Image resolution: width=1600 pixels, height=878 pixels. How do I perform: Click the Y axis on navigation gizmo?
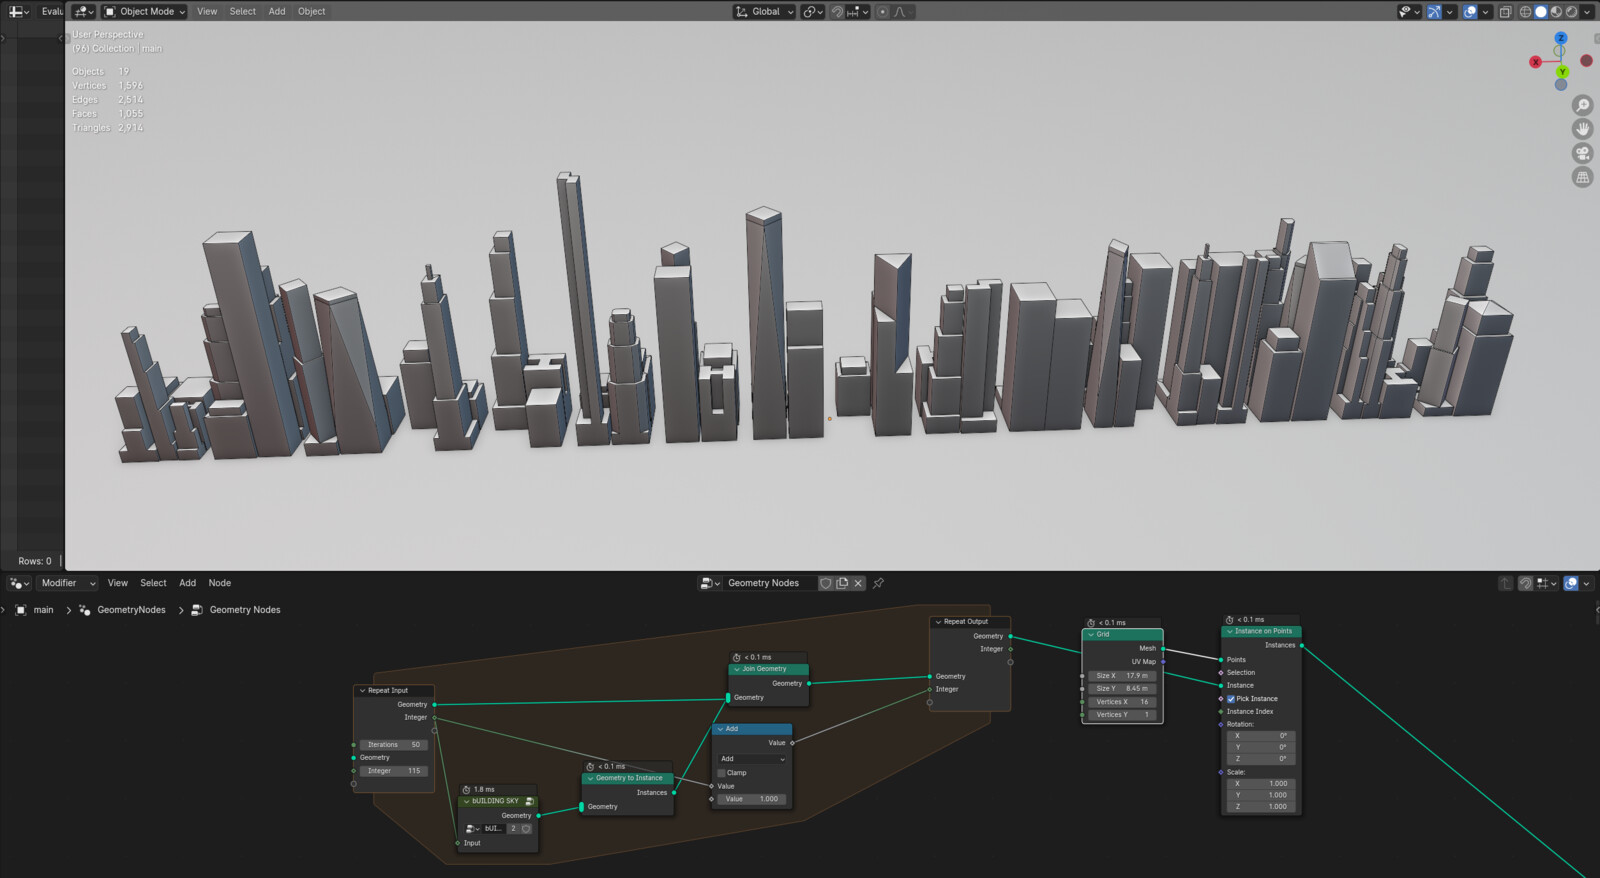coord(1562,72)
